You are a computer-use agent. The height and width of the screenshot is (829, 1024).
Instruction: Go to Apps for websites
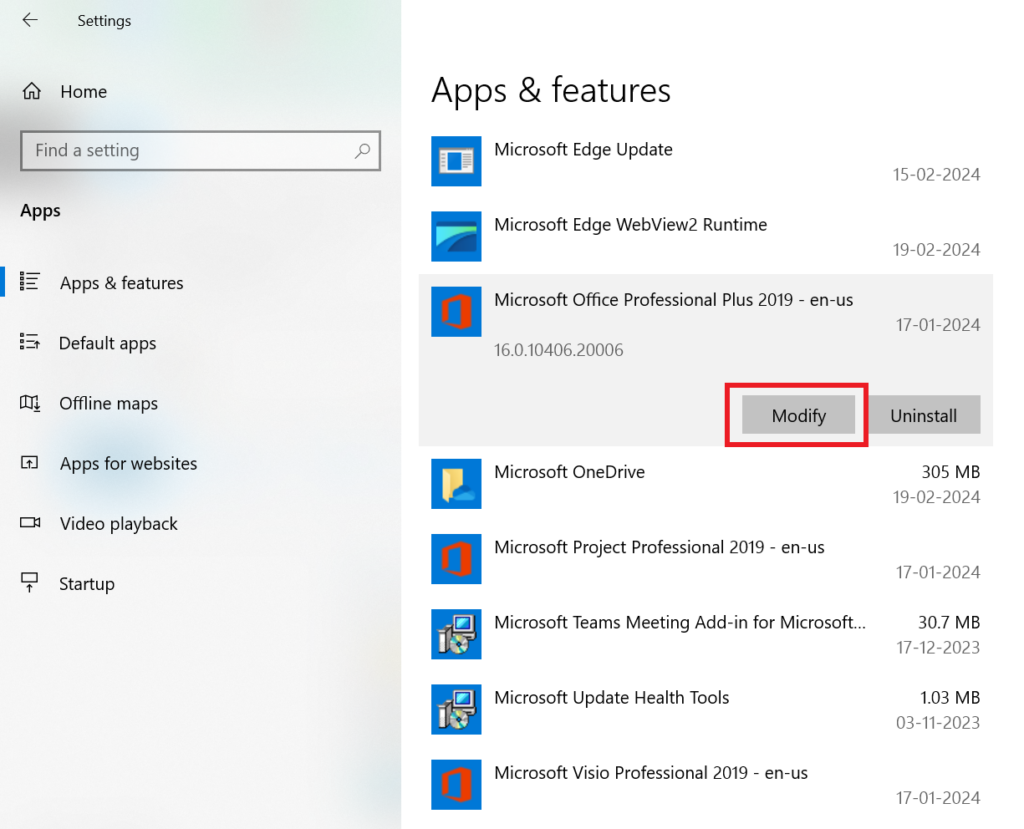point(128,463)
